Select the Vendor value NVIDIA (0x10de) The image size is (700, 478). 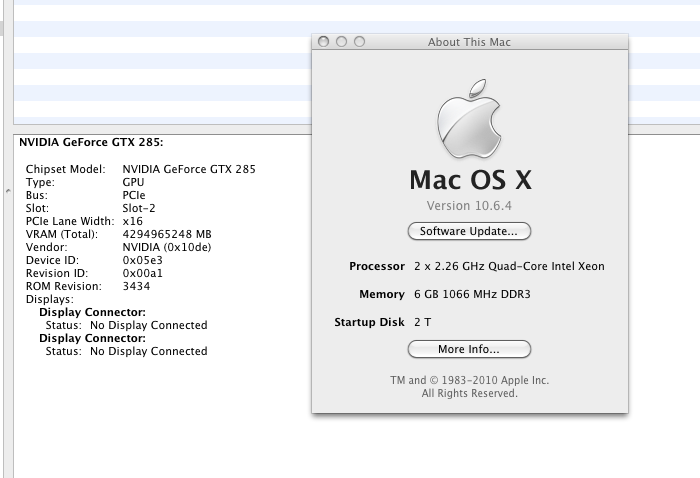click(x=167, y=247)
